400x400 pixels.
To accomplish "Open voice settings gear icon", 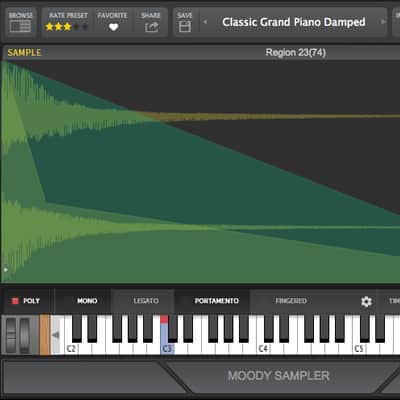I will click(x=366, y=301).
